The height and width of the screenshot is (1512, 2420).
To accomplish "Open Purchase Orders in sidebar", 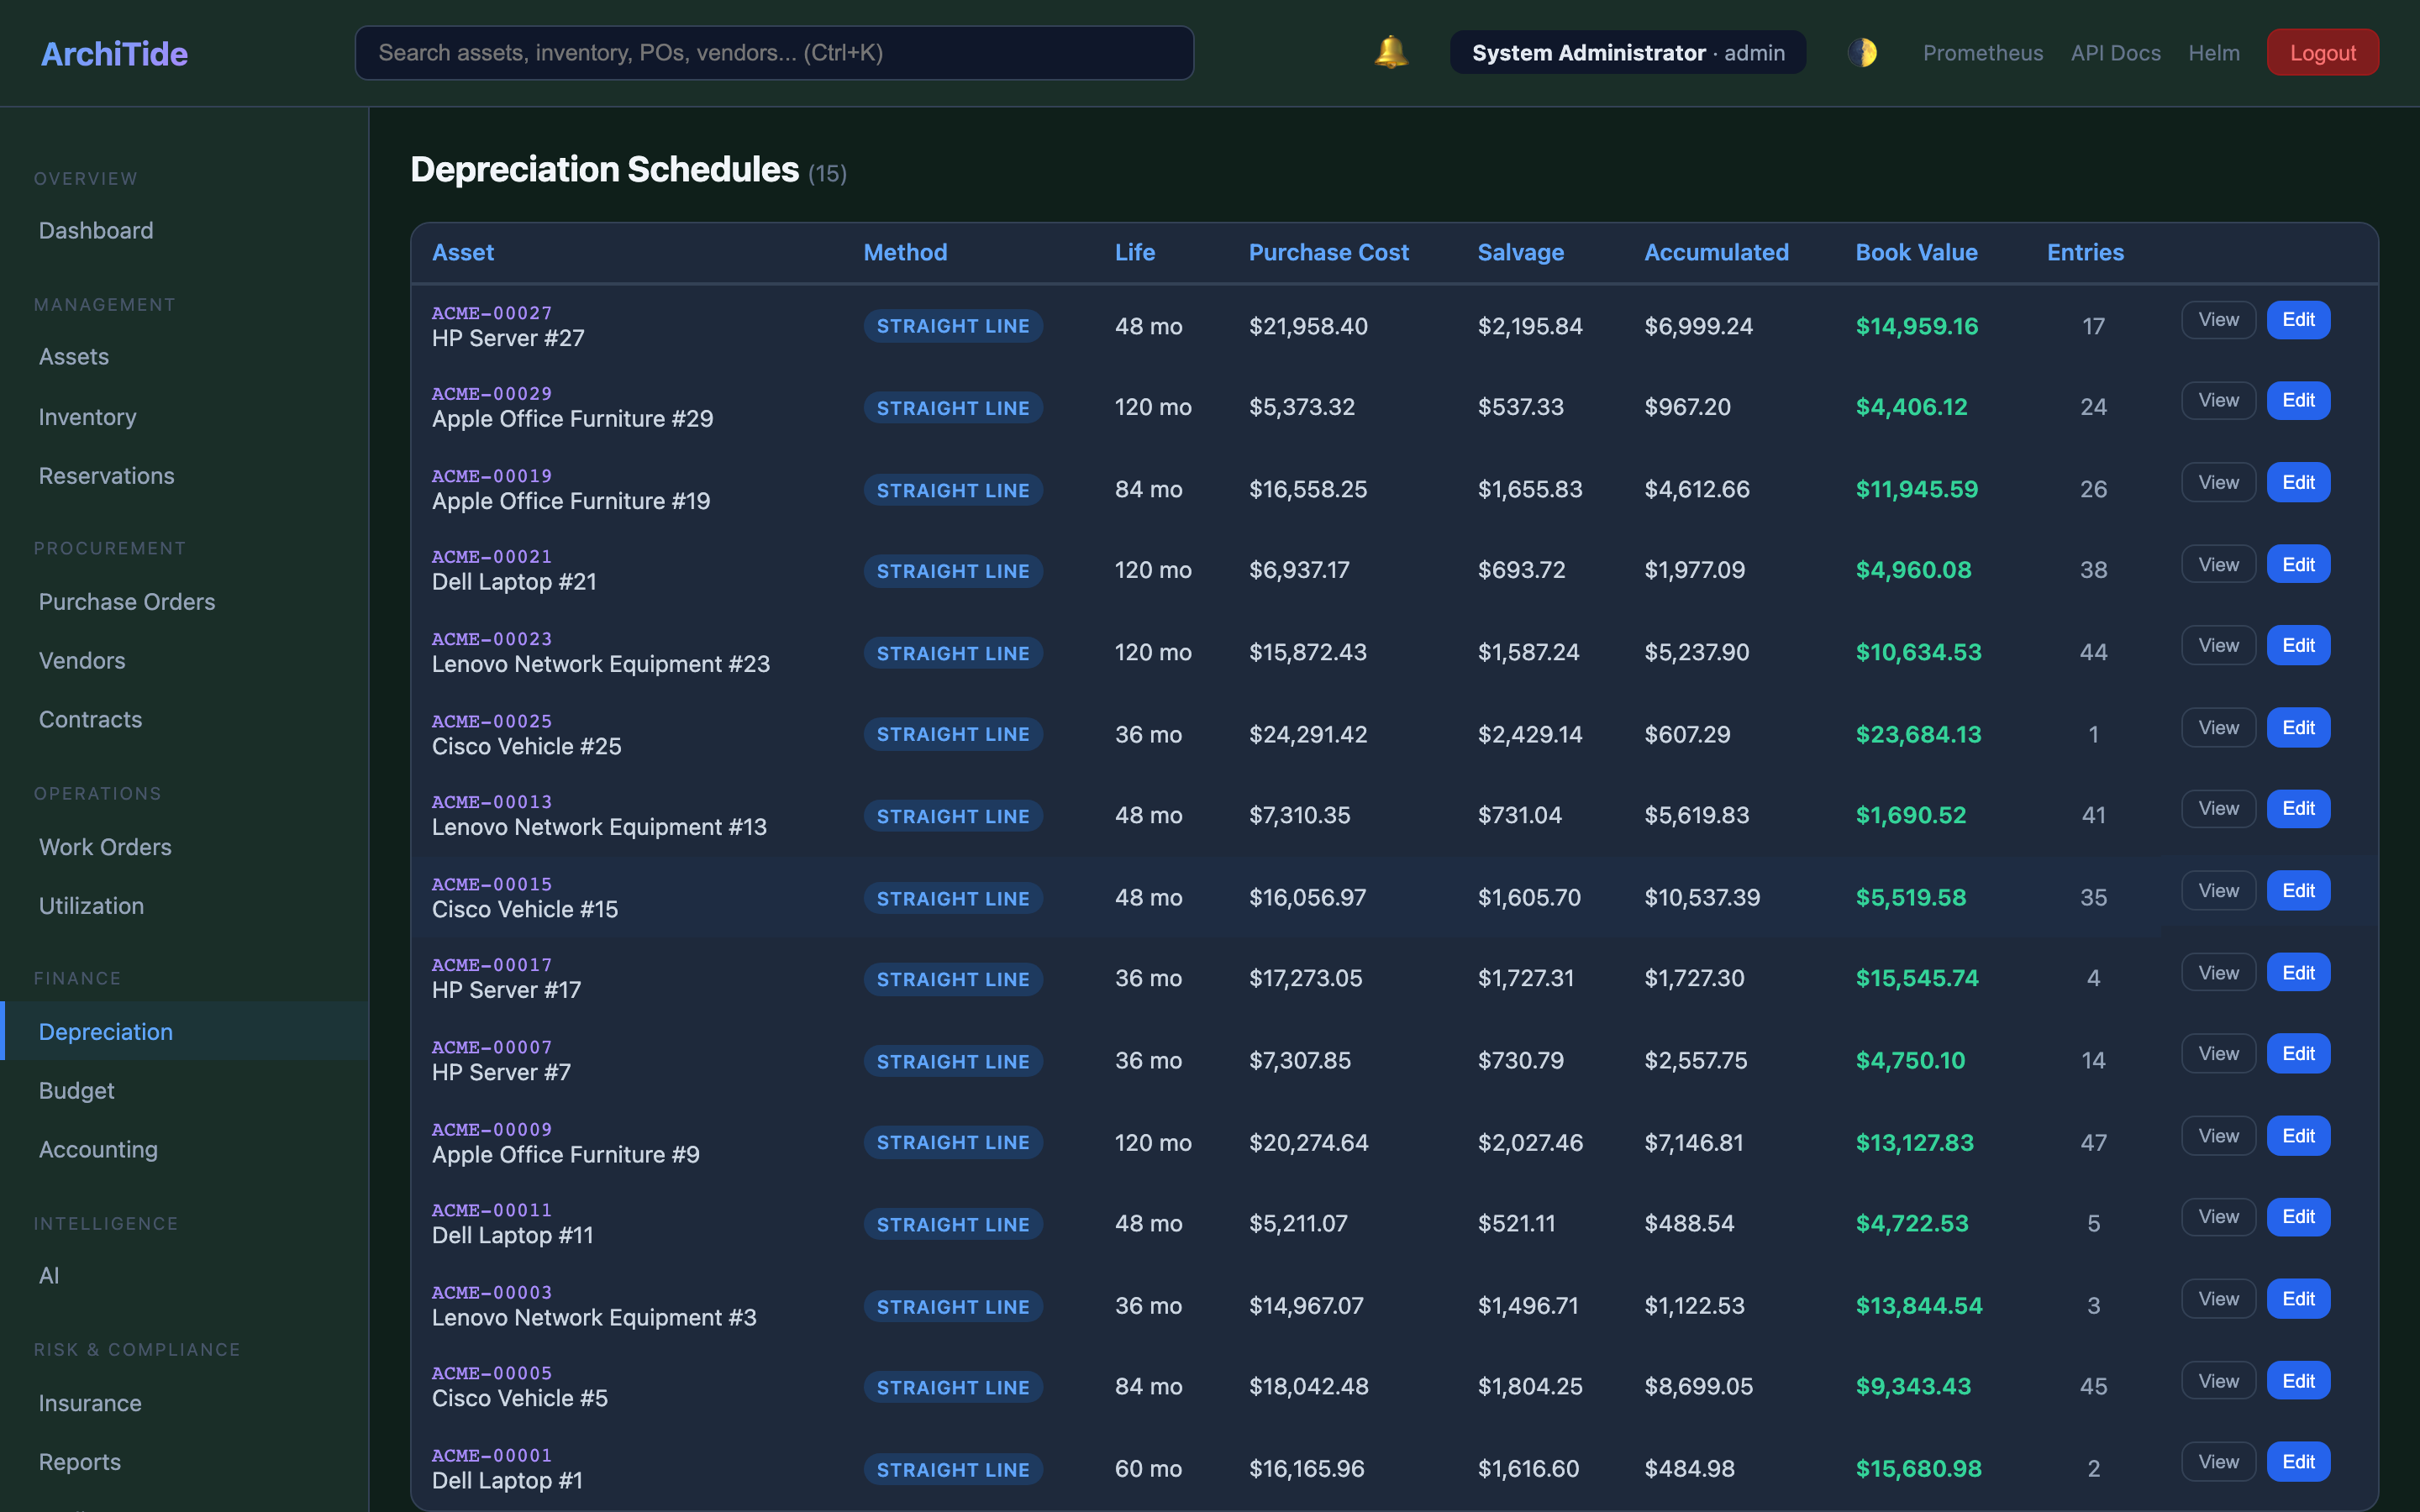I will pos(127,602).
